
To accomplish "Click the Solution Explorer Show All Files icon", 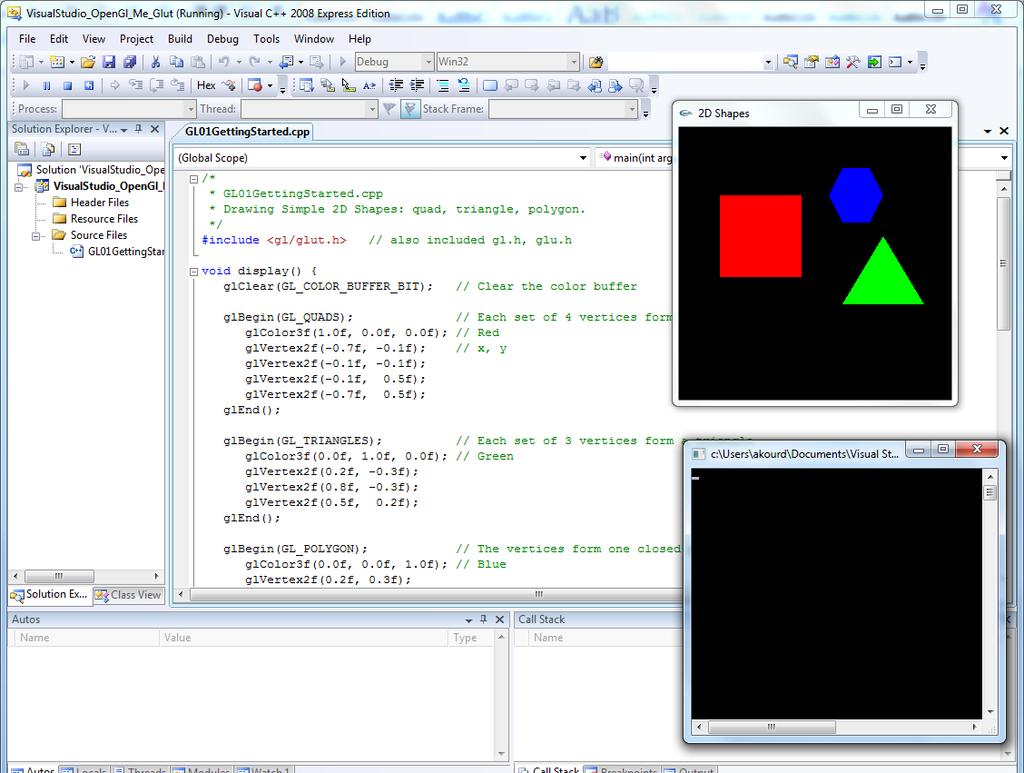I will (48, 150).
